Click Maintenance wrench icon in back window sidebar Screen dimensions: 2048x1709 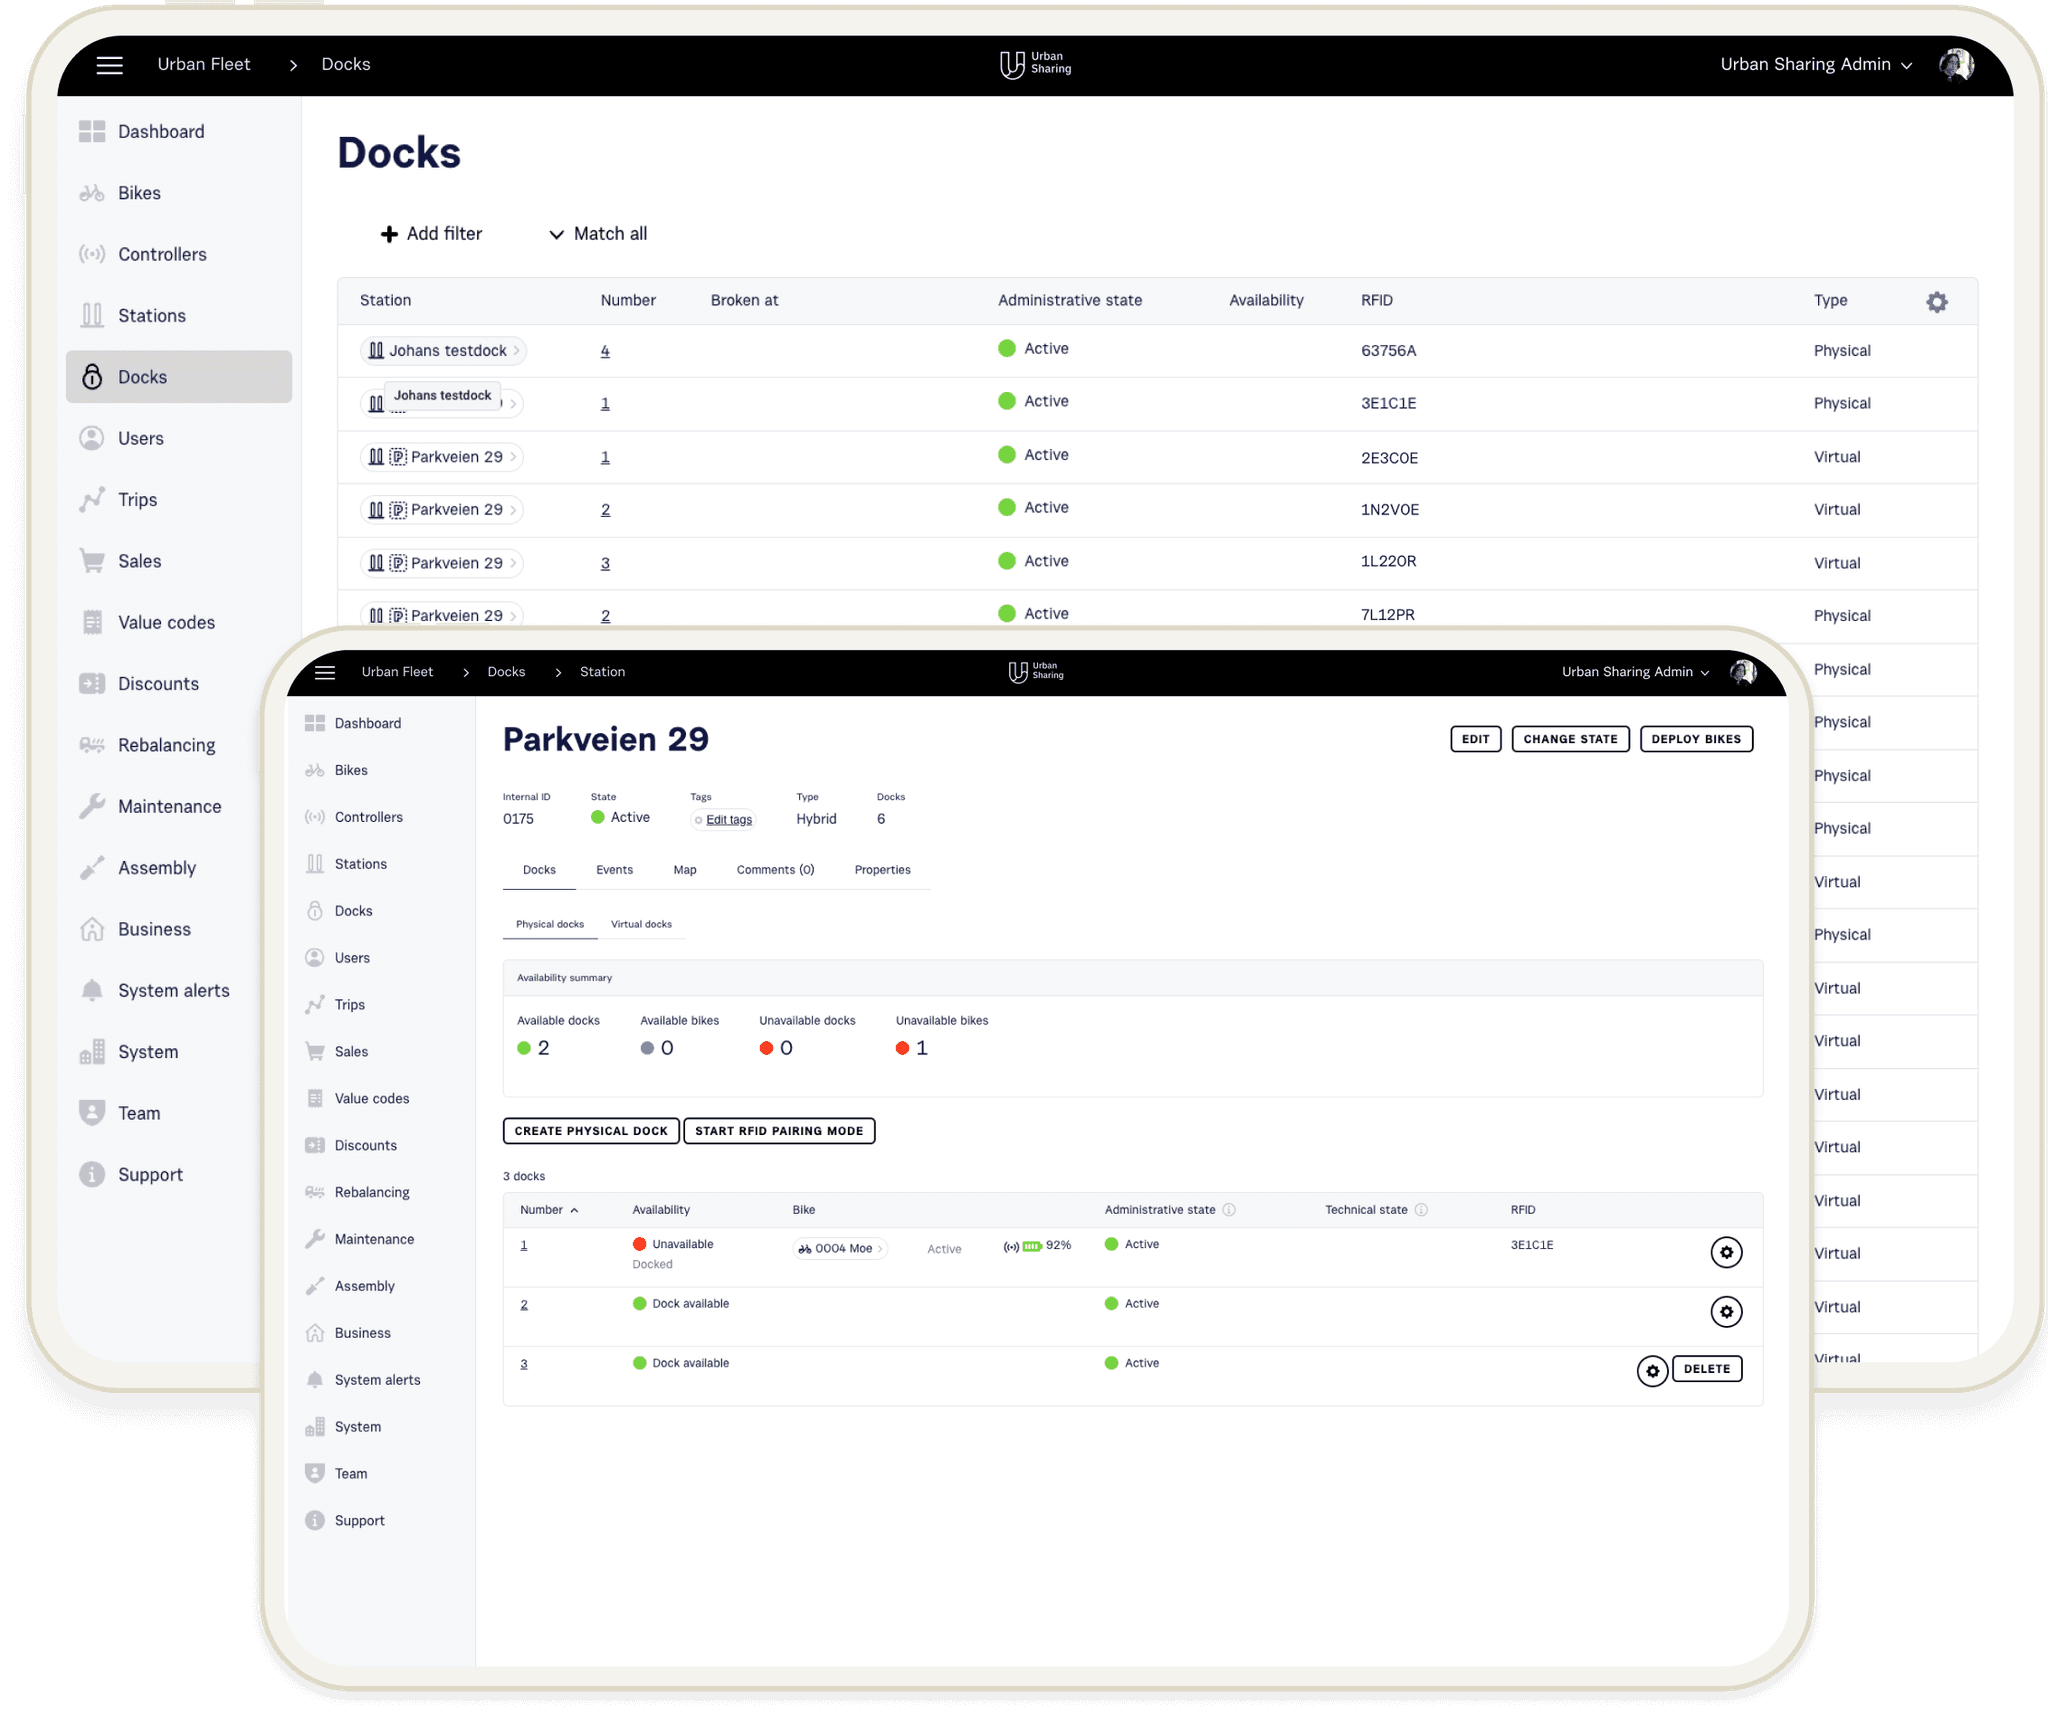(x=92, y=806)
